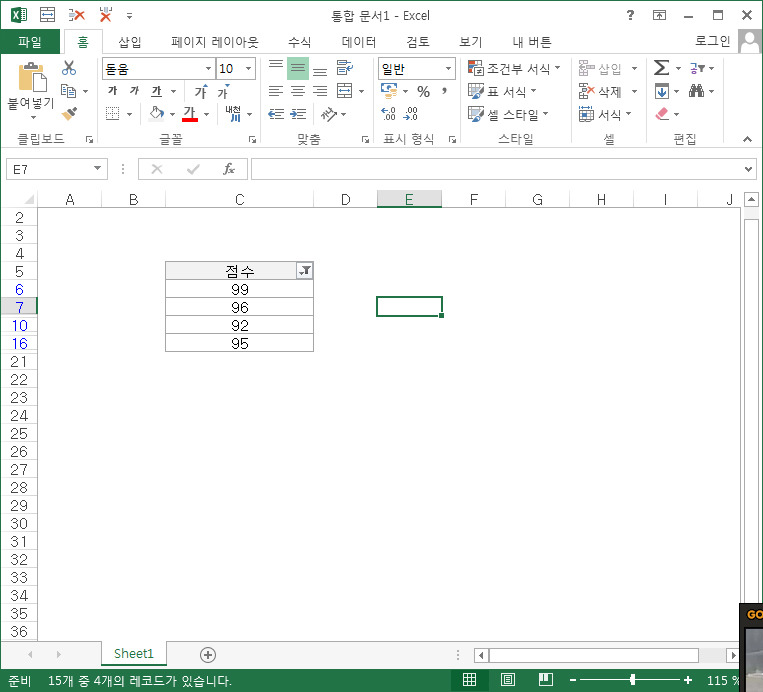Image resolution: width=763 pixels, height=692 pixels.
Task: Toggle italic formatting
Action: pyautogui.click(x=134, y=91)
